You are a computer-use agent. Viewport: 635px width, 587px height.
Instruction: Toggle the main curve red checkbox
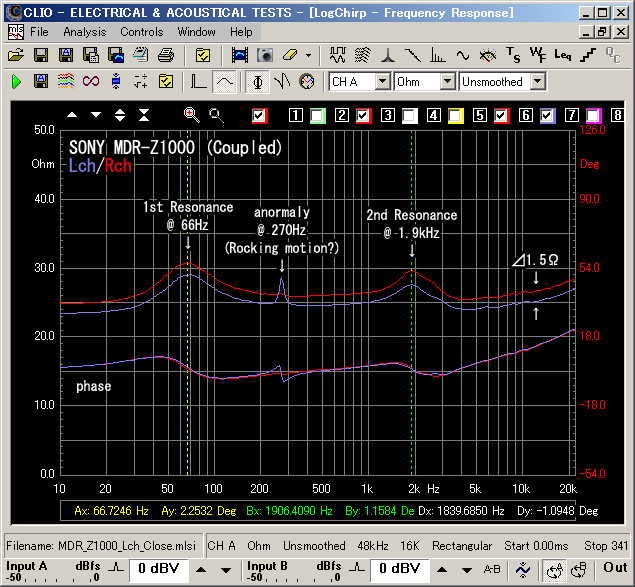click(x=259, y=116)
